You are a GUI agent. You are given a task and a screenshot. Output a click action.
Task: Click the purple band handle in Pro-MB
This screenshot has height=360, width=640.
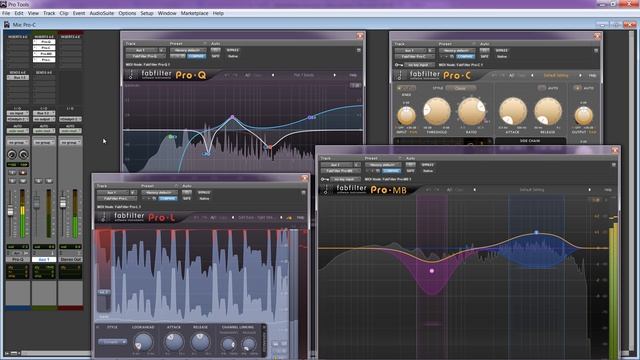[x=432, y=271]
